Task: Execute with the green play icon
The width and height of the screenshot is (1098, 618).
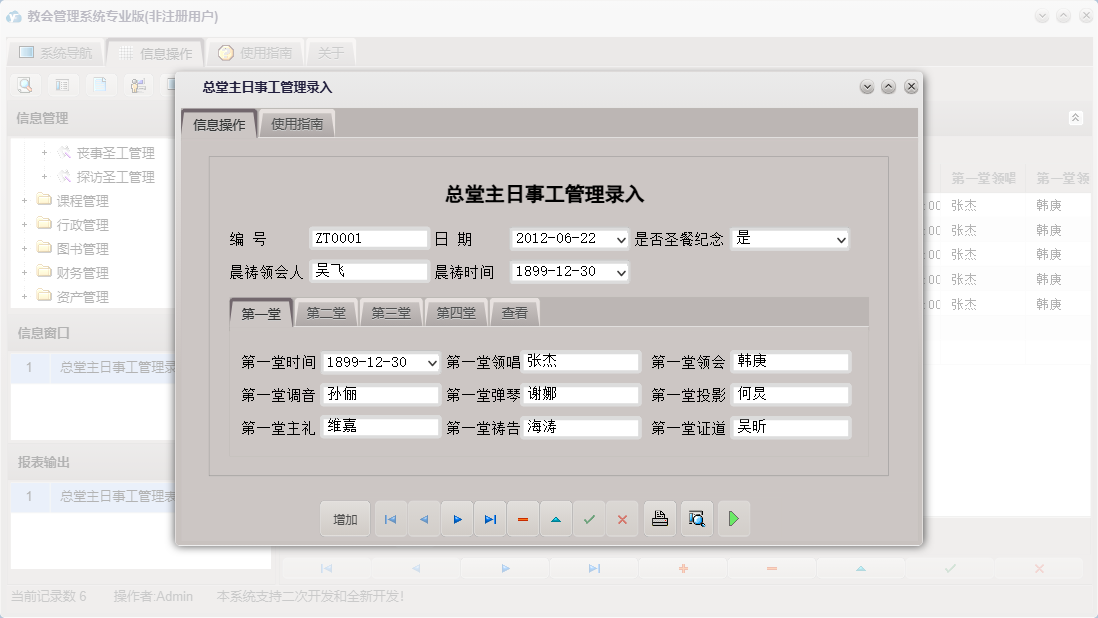Action: click(733, 519)
